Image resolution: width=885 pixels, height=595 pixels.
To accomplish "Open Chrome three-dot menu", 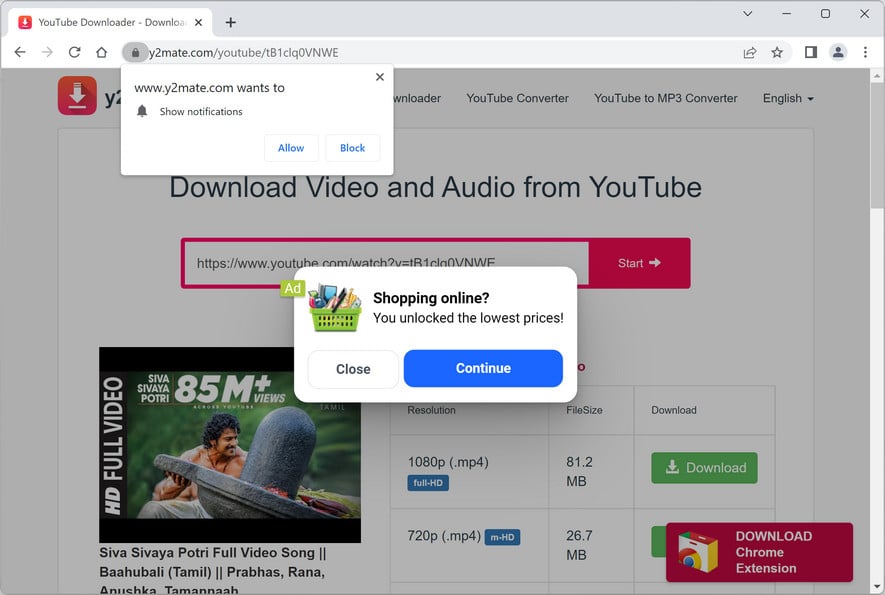I will 865,52.
